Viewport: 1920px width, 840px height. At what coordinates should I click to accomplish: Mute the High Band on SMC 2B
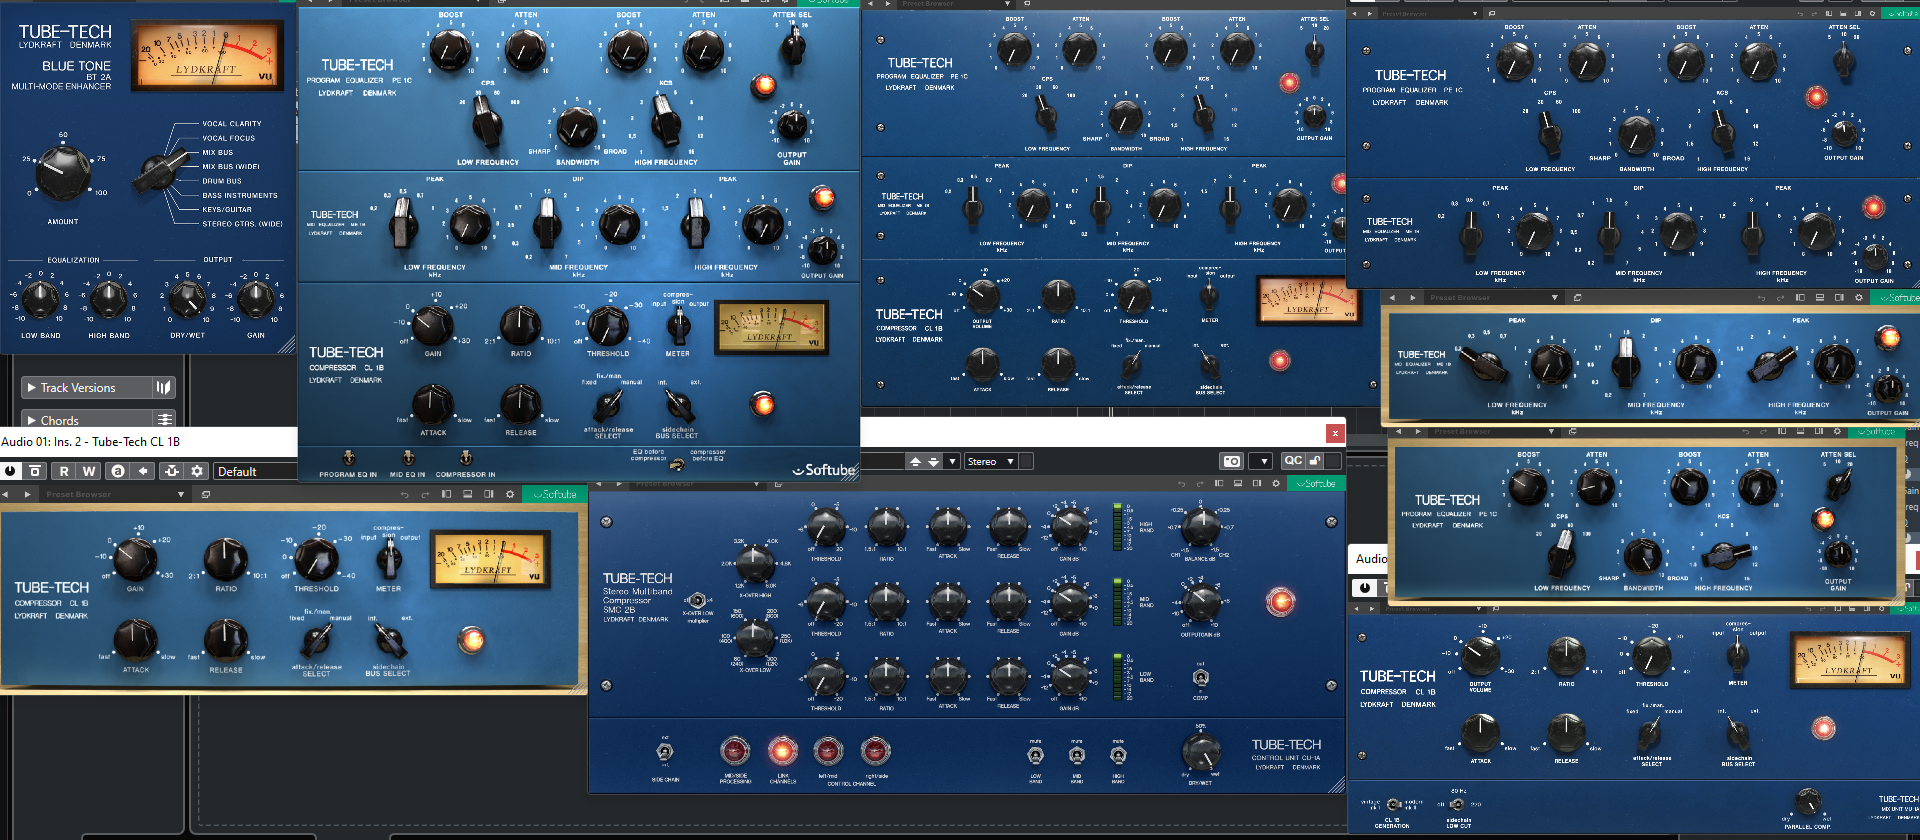(x=1118, y=755)
